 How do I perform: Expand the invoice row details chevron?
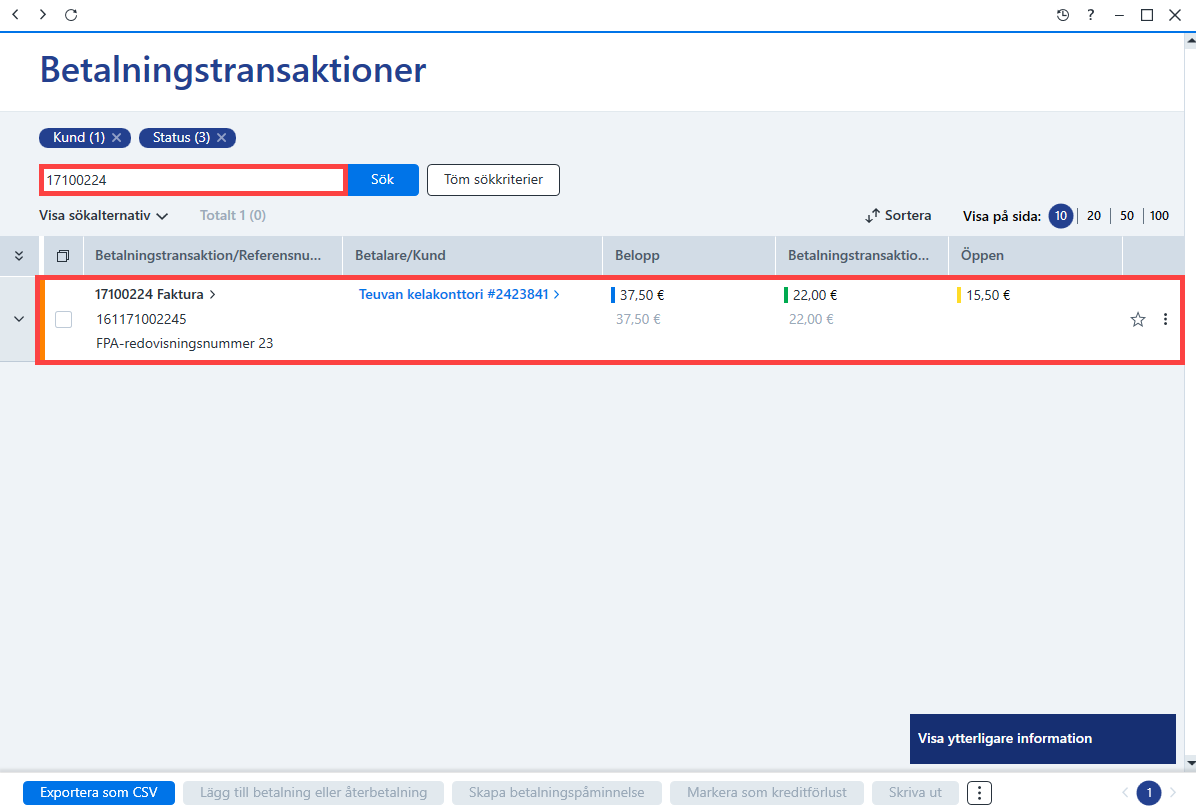point(19,319)
